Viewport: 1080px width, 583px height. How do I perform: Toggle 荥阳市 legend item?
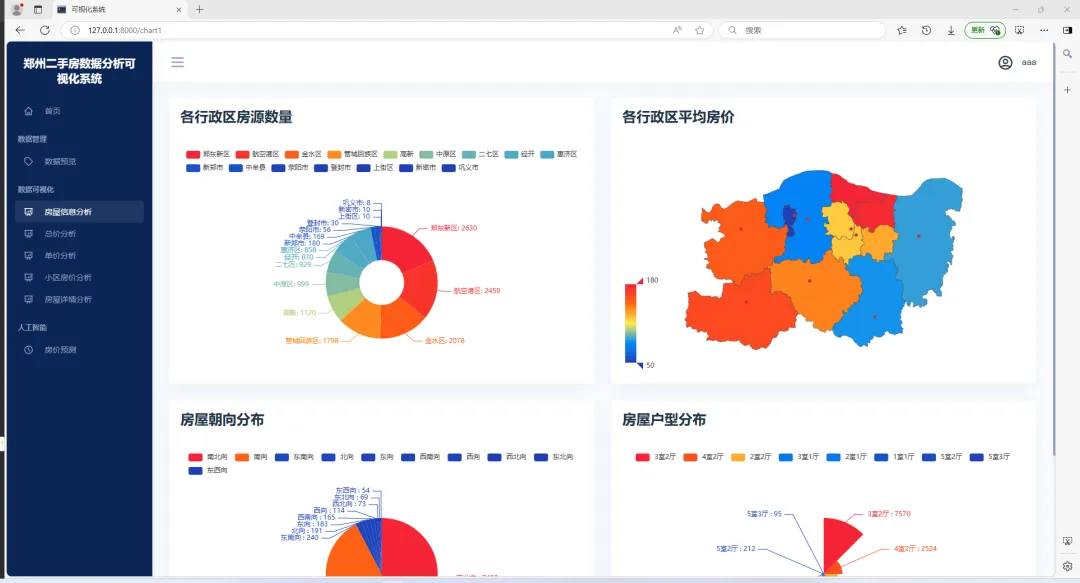click(290, 167)
